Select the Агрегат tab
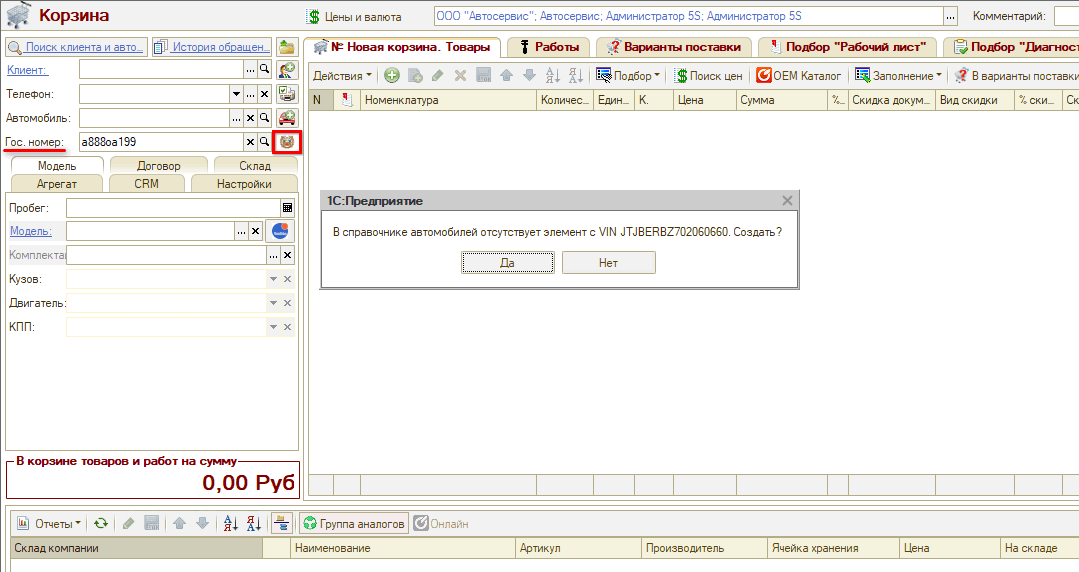 pos(56,184)
